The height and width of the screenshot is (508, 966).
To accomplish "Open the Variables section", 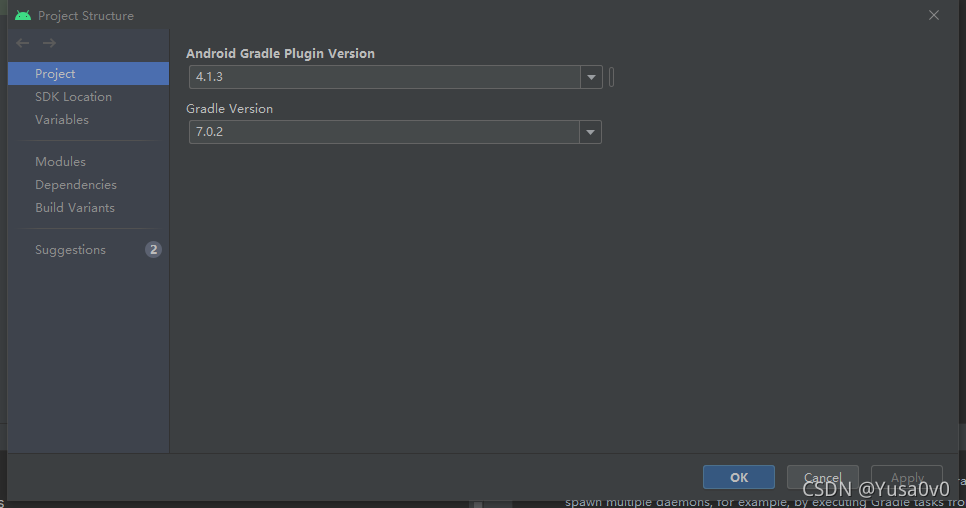I will pyautogui.click(x=62, y=119).
